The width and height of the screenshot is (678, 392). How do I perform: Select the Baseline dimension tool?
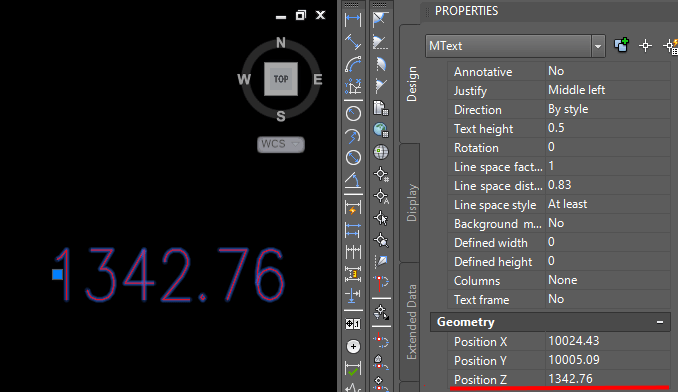click(353, 229)
